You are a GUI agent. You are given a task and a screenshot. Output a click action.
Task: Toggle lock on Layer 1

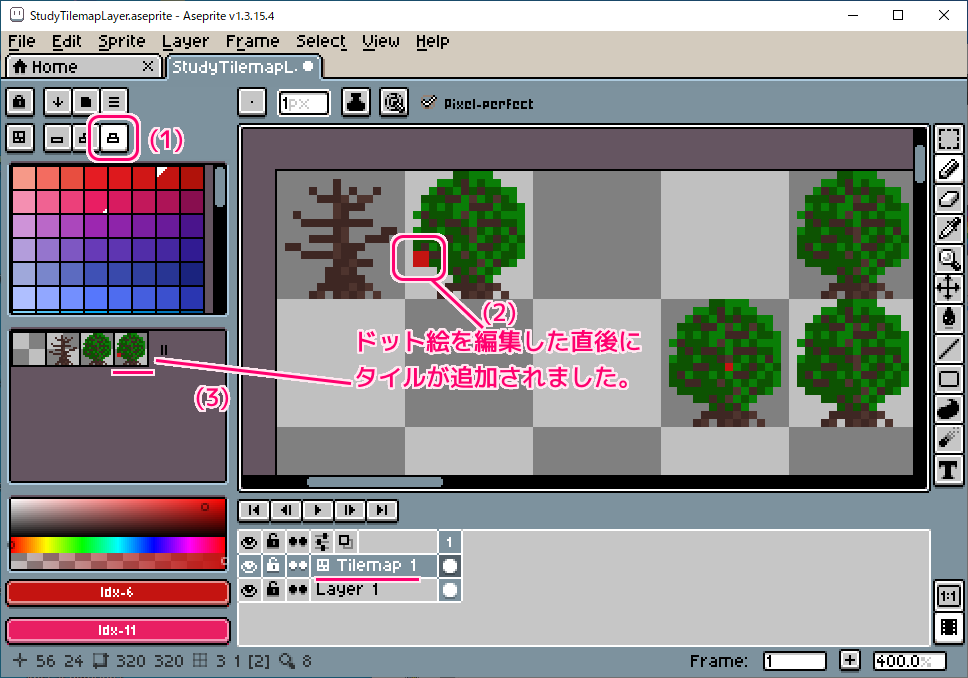click(x=273, y=590)
